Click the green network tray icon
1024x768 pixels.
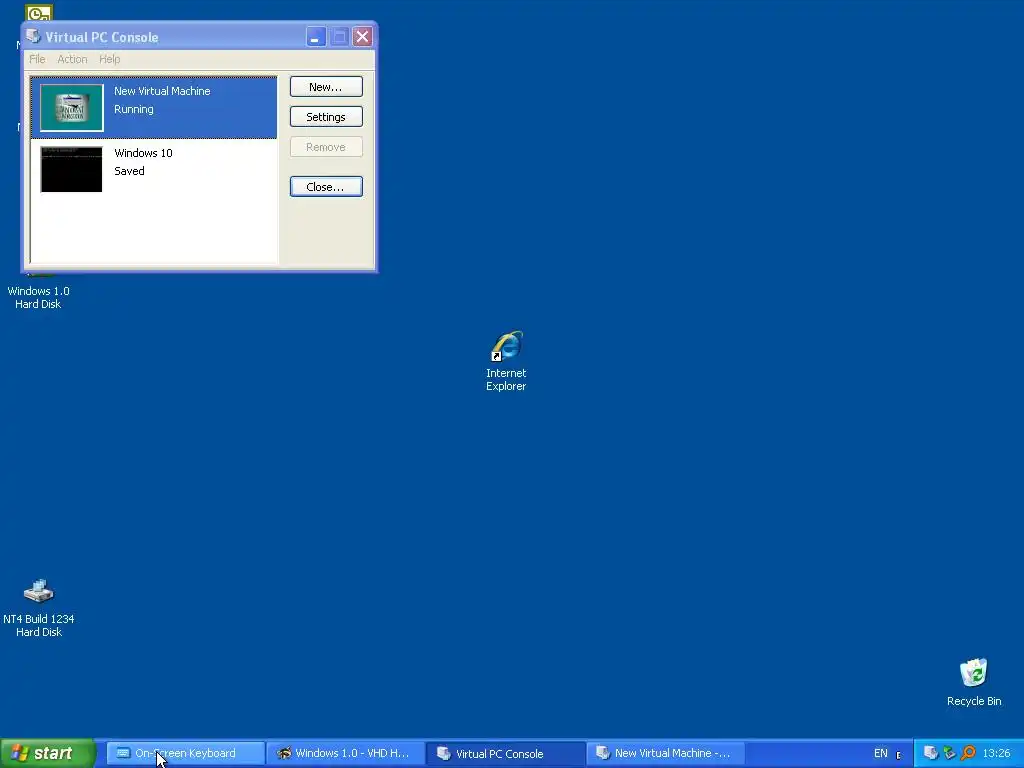(950, 753)
